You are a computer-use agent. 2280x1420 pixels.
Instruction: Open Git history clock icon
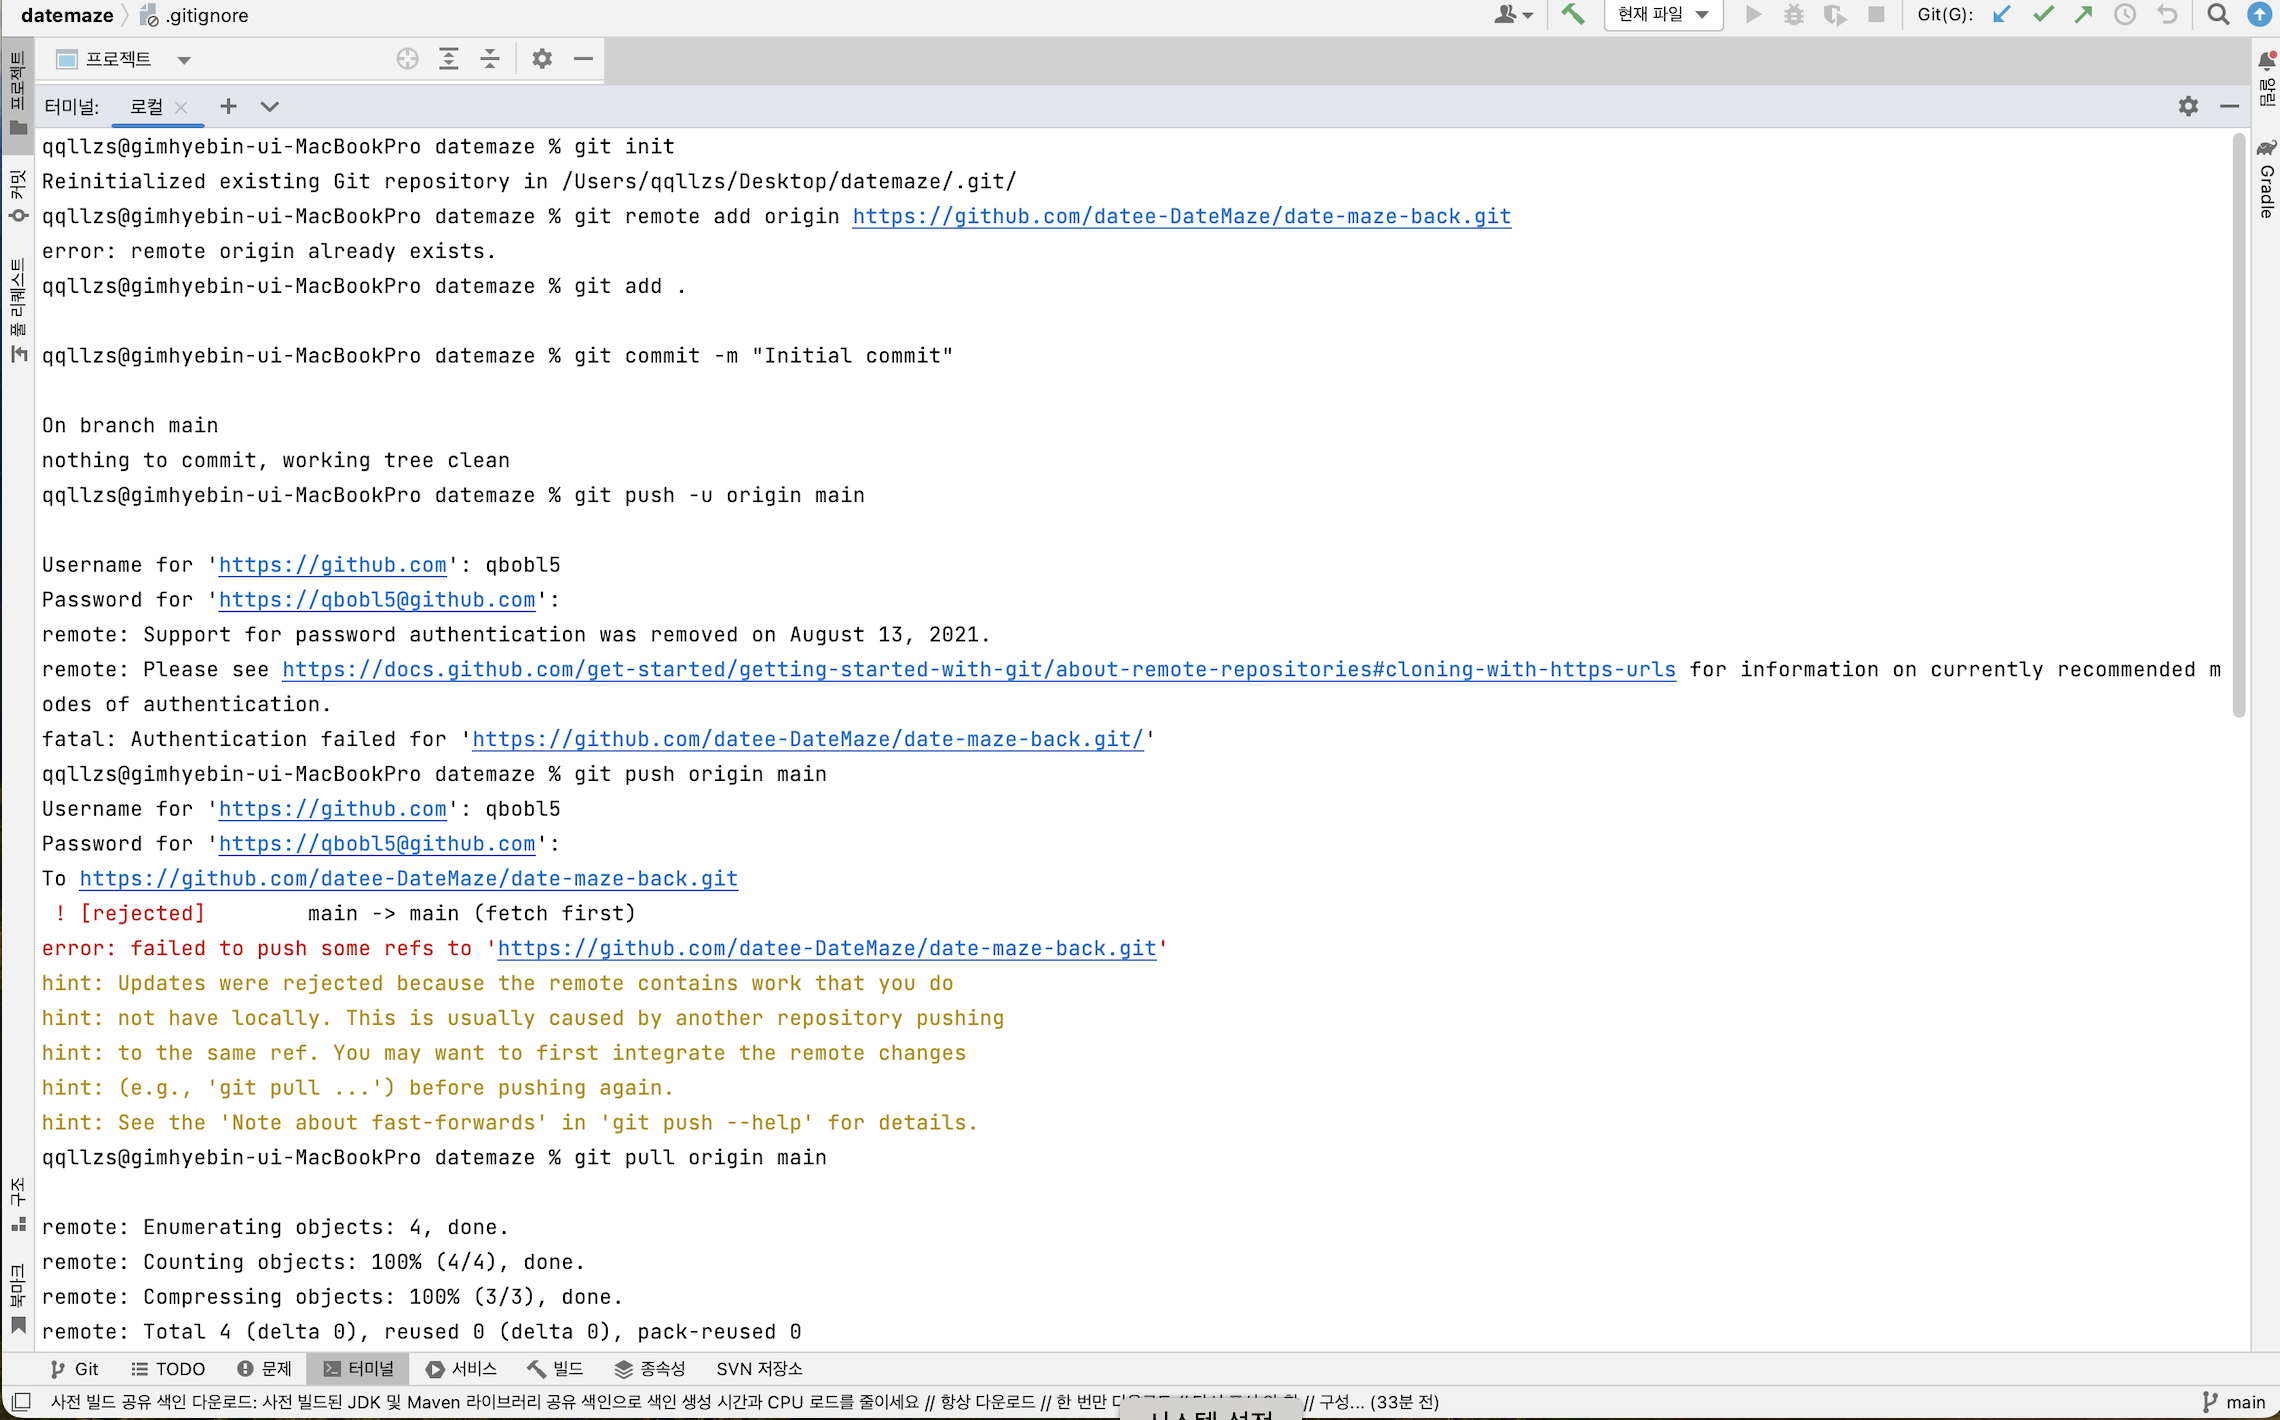(x=2125, y=15)
